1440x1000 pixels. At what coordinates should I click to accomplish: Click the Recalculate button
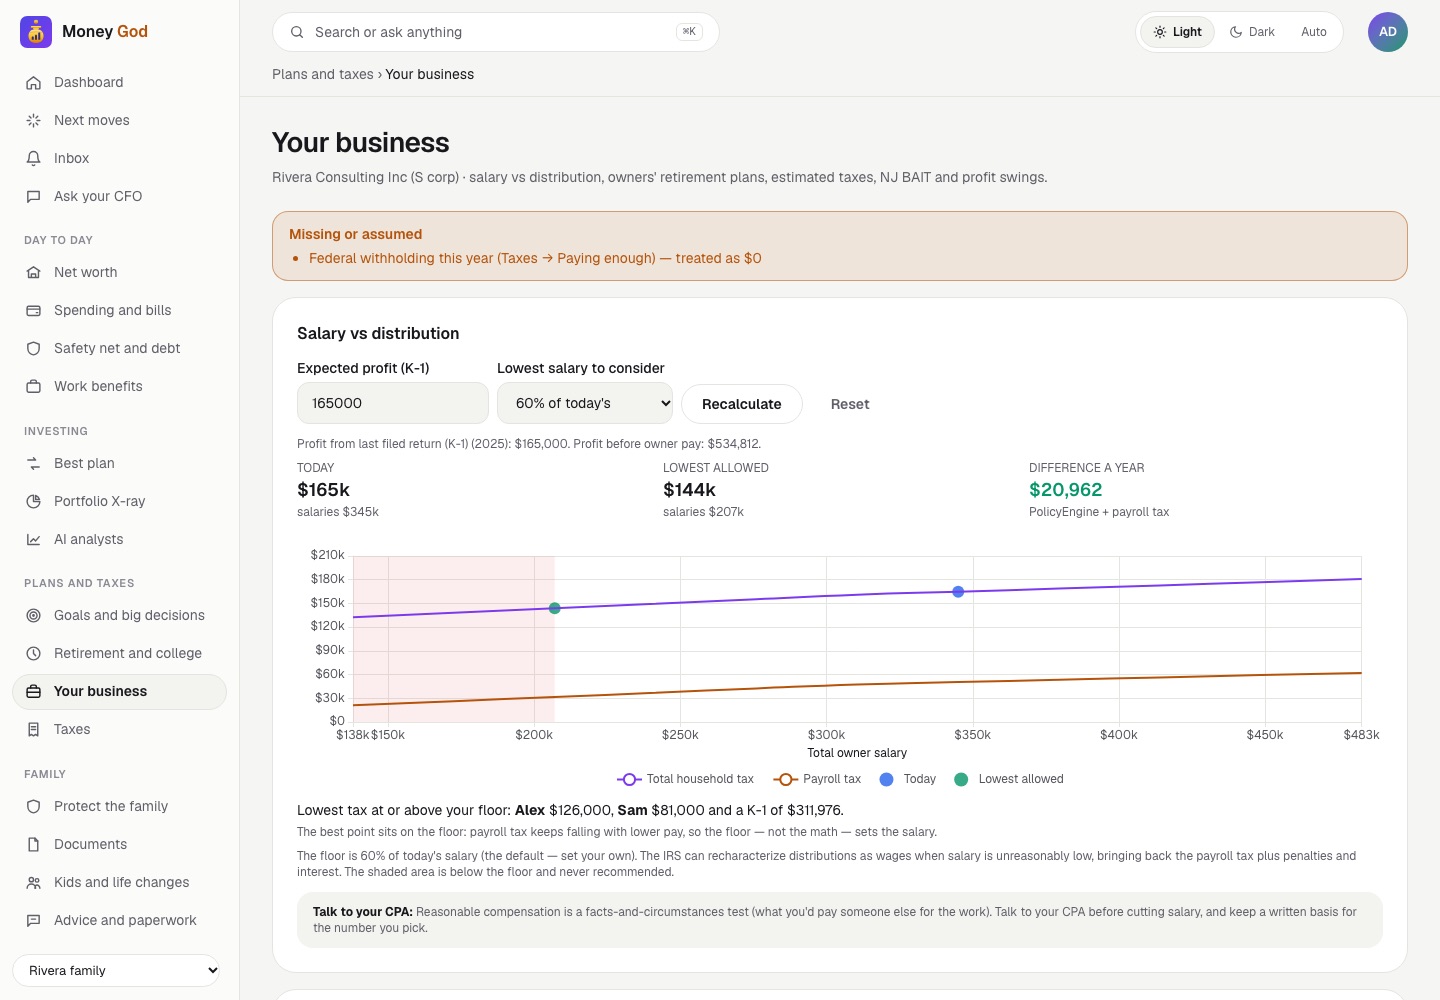pos(742,404)
